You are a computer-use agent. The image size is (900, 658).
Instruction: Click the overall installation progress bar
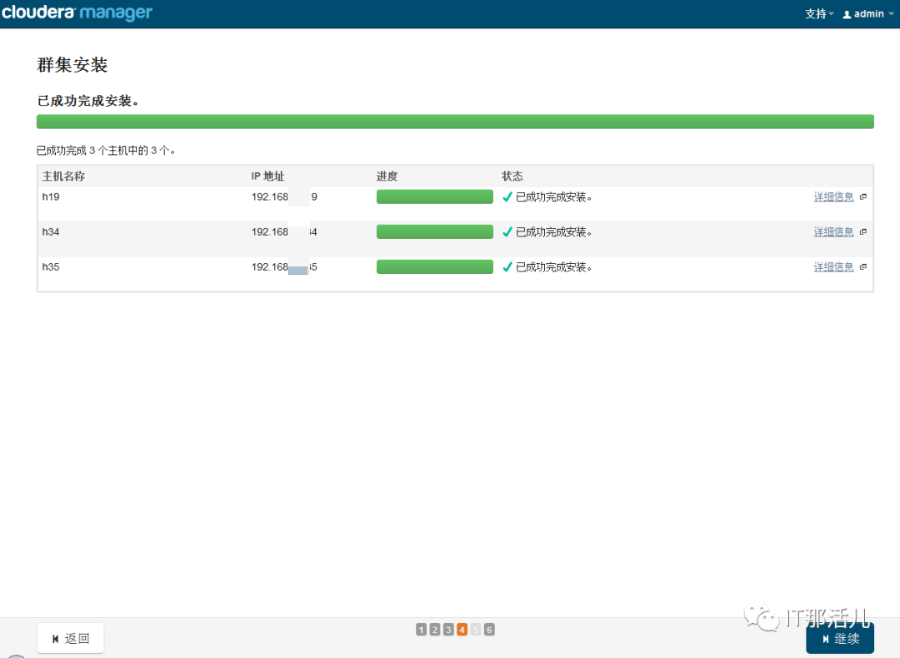coord(455,121)
